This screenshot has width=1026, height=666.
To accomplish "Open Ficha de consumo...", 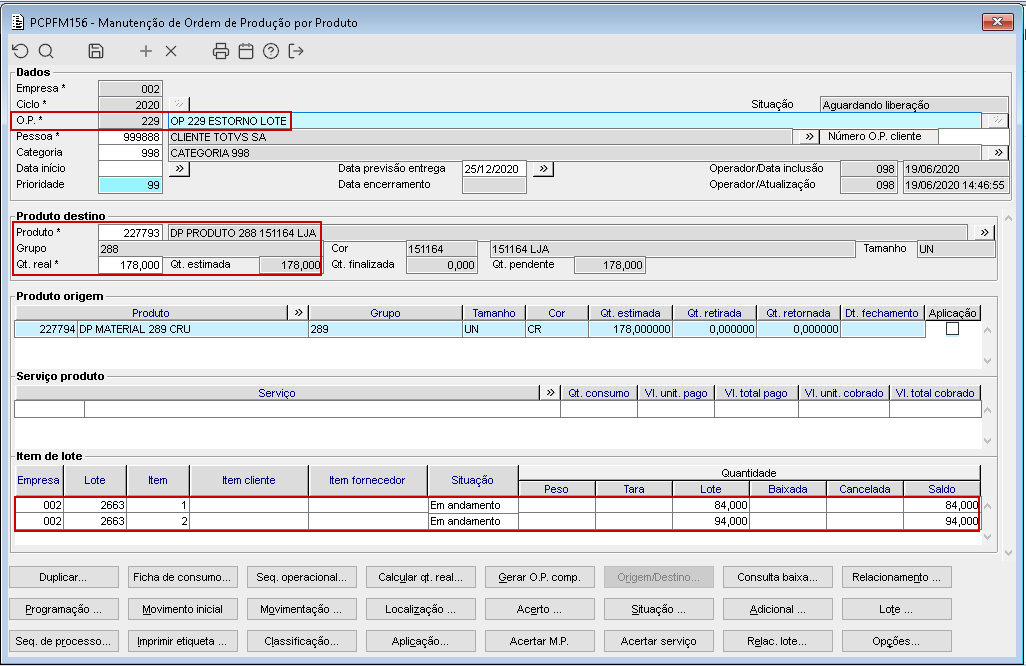I will [183, 577].
